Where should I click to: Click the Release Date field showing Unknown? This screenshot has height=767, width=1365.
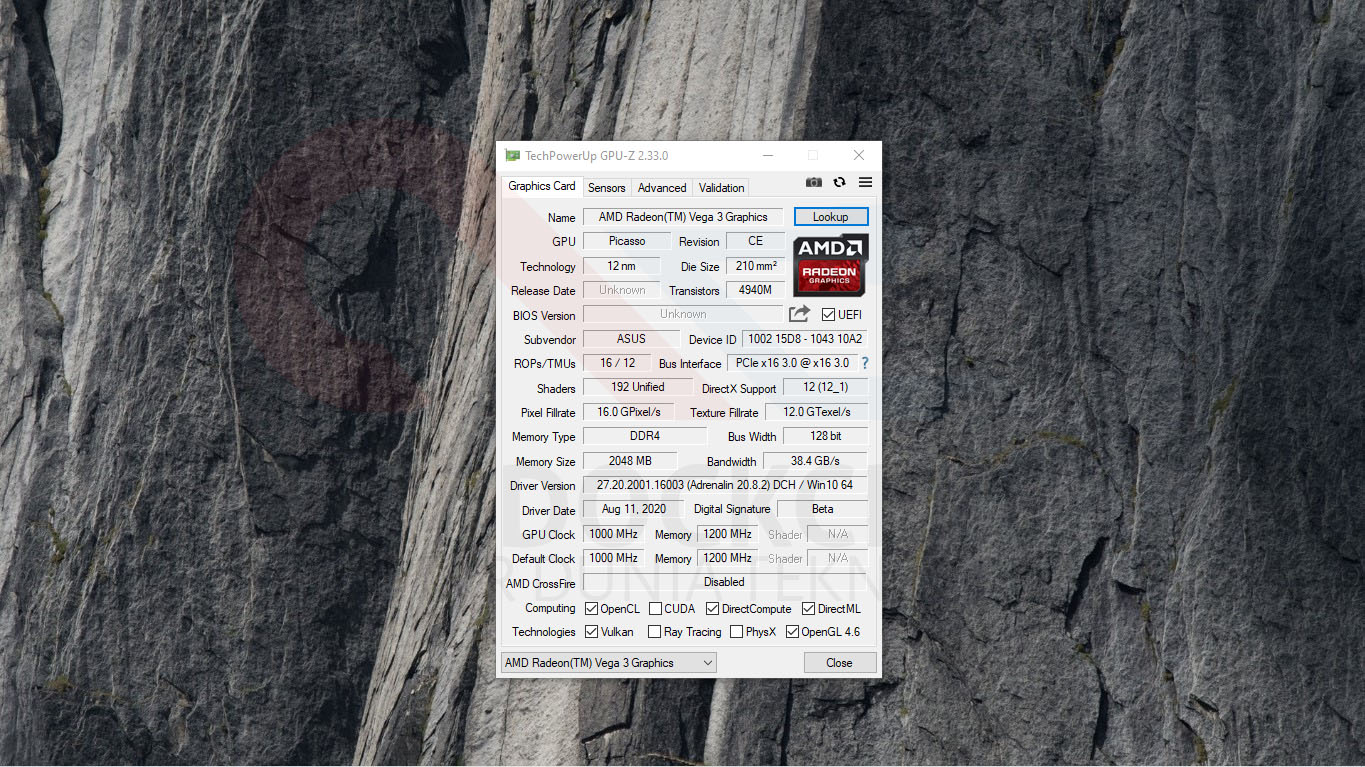622,290
